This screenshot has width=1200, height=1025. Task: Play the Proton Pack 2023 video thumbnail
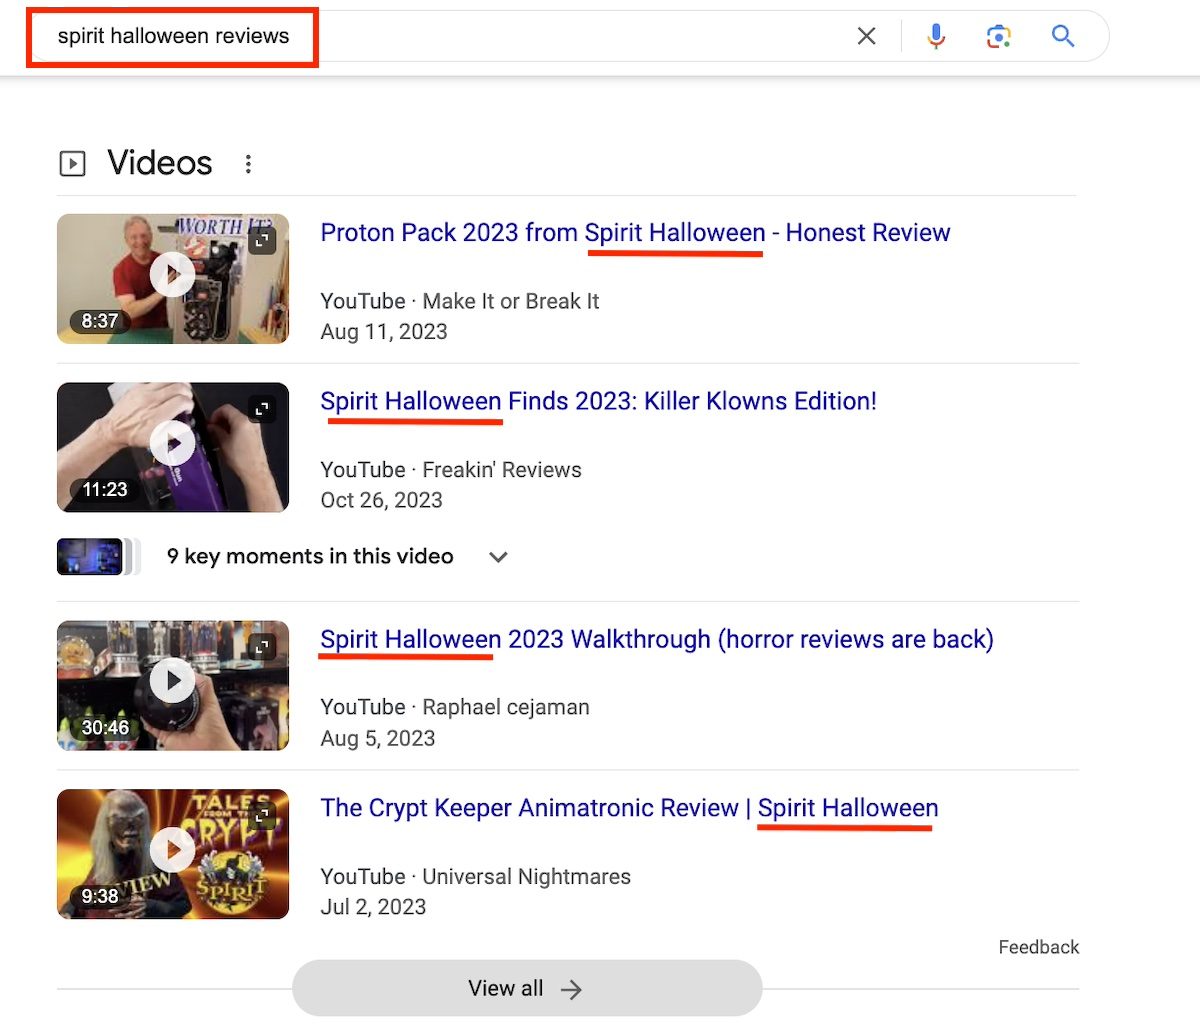click(173, 275)
